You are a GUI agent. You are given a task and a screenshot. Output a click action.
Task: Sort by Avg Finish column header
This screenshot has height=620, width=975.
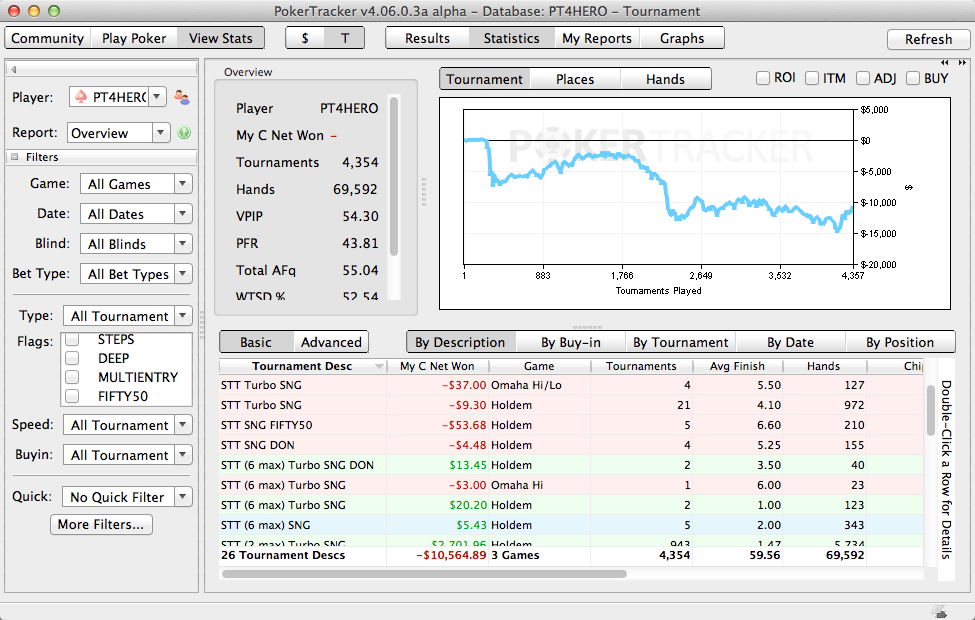point(737,366)
